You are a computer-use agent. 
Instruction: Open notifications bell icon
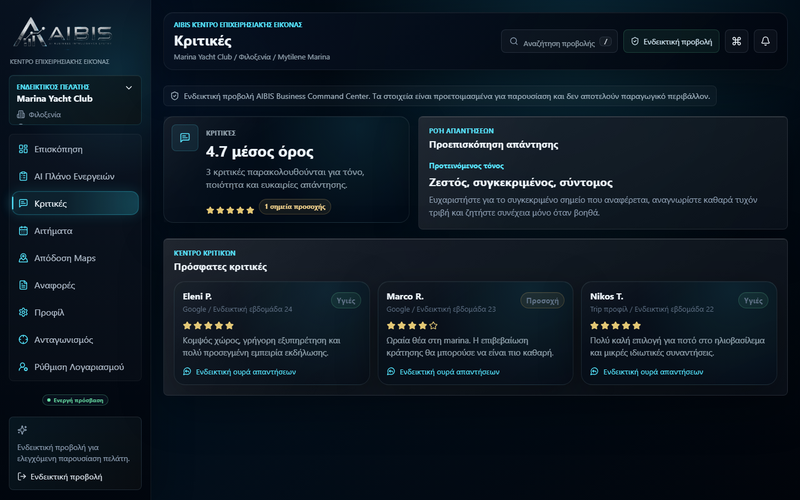point(765,41)
